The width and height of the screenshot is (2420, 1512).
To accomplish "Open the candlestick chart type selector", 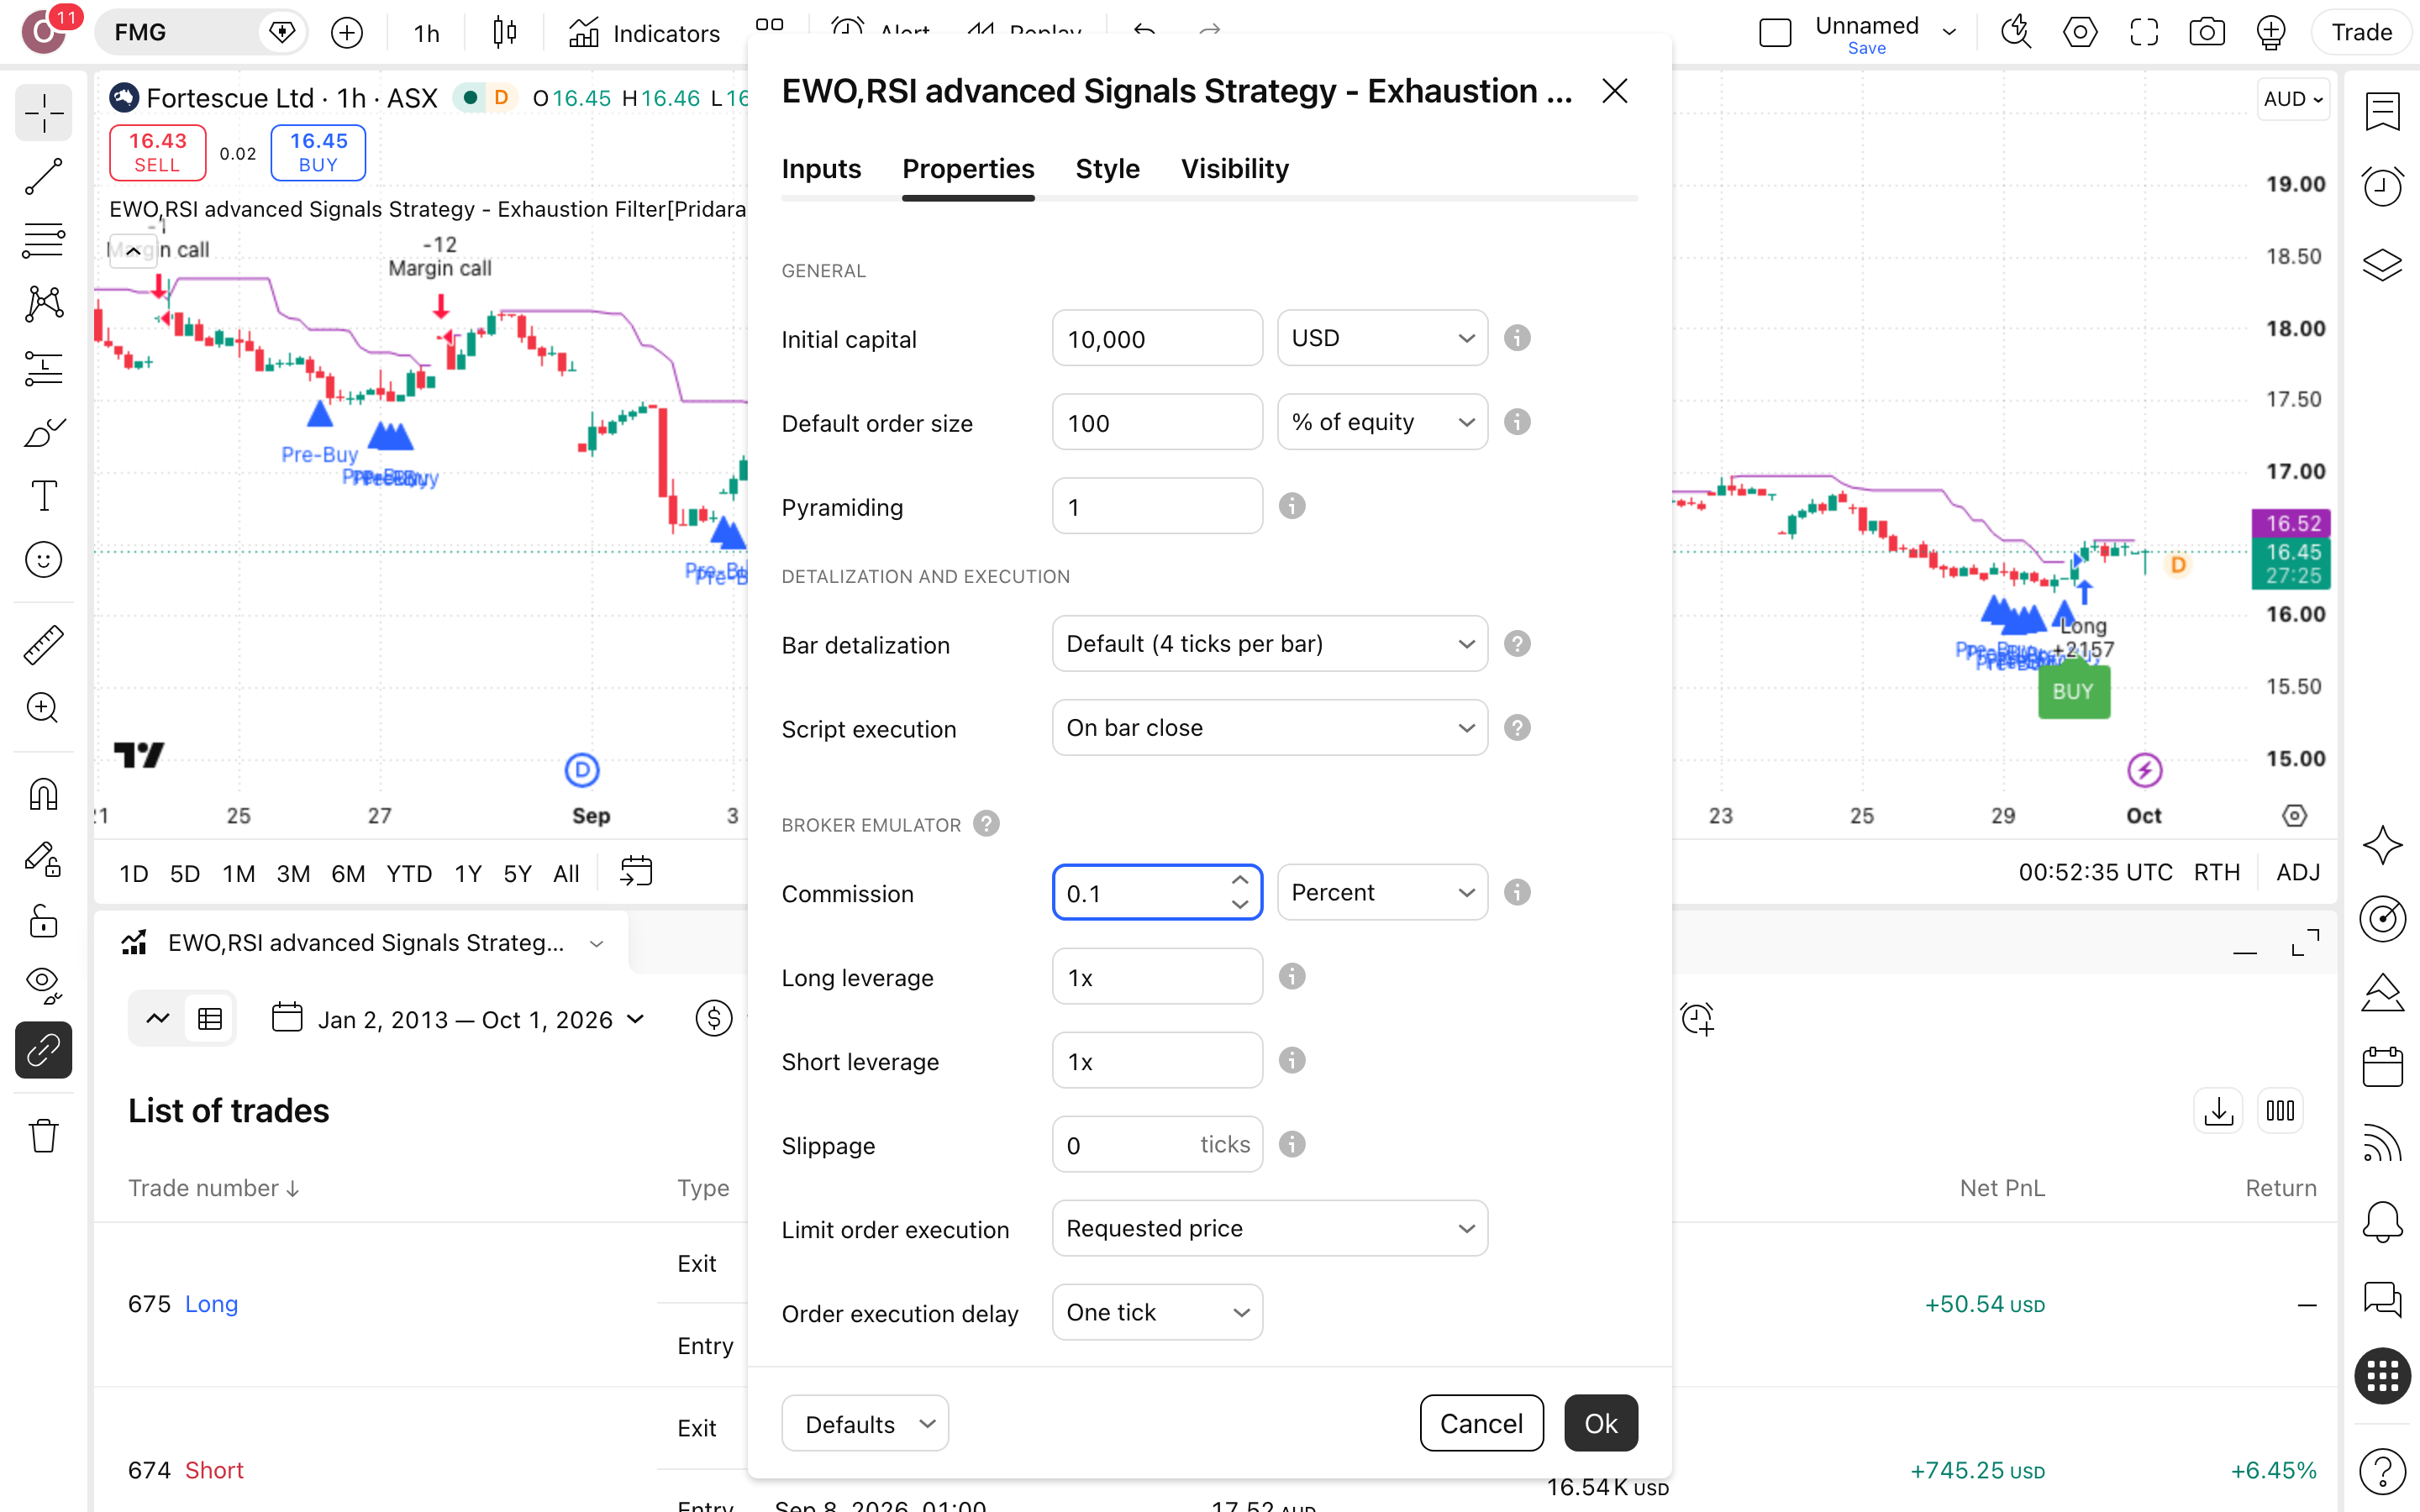I will [505, 33].
